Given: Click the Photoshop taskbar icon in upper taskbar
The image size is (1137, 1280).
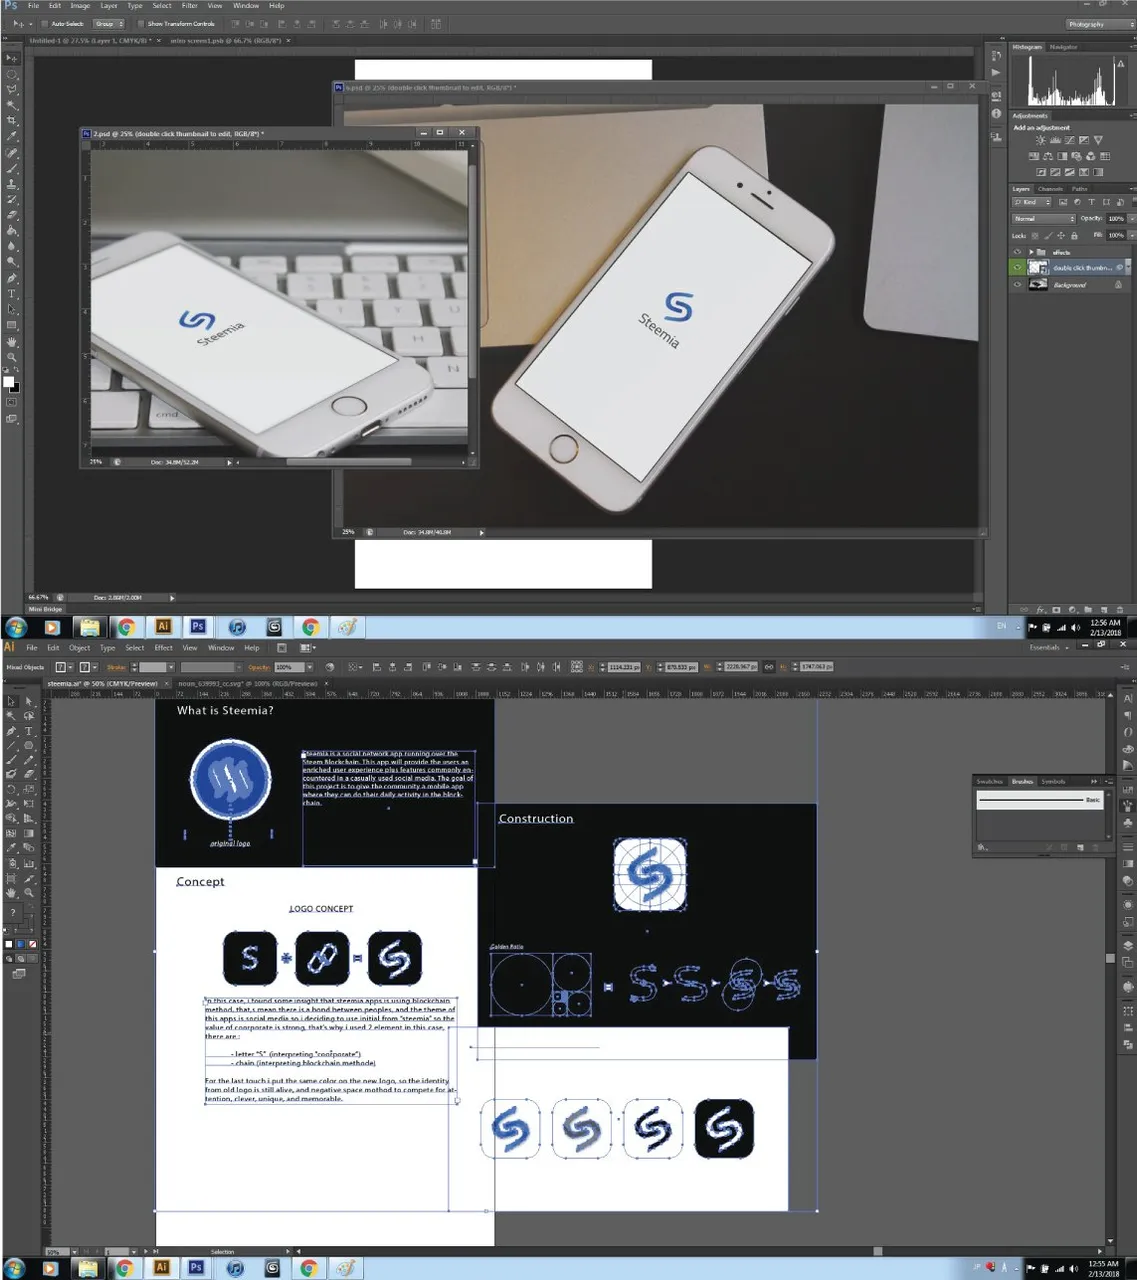Looking at the screenshot, I should 197,627.
